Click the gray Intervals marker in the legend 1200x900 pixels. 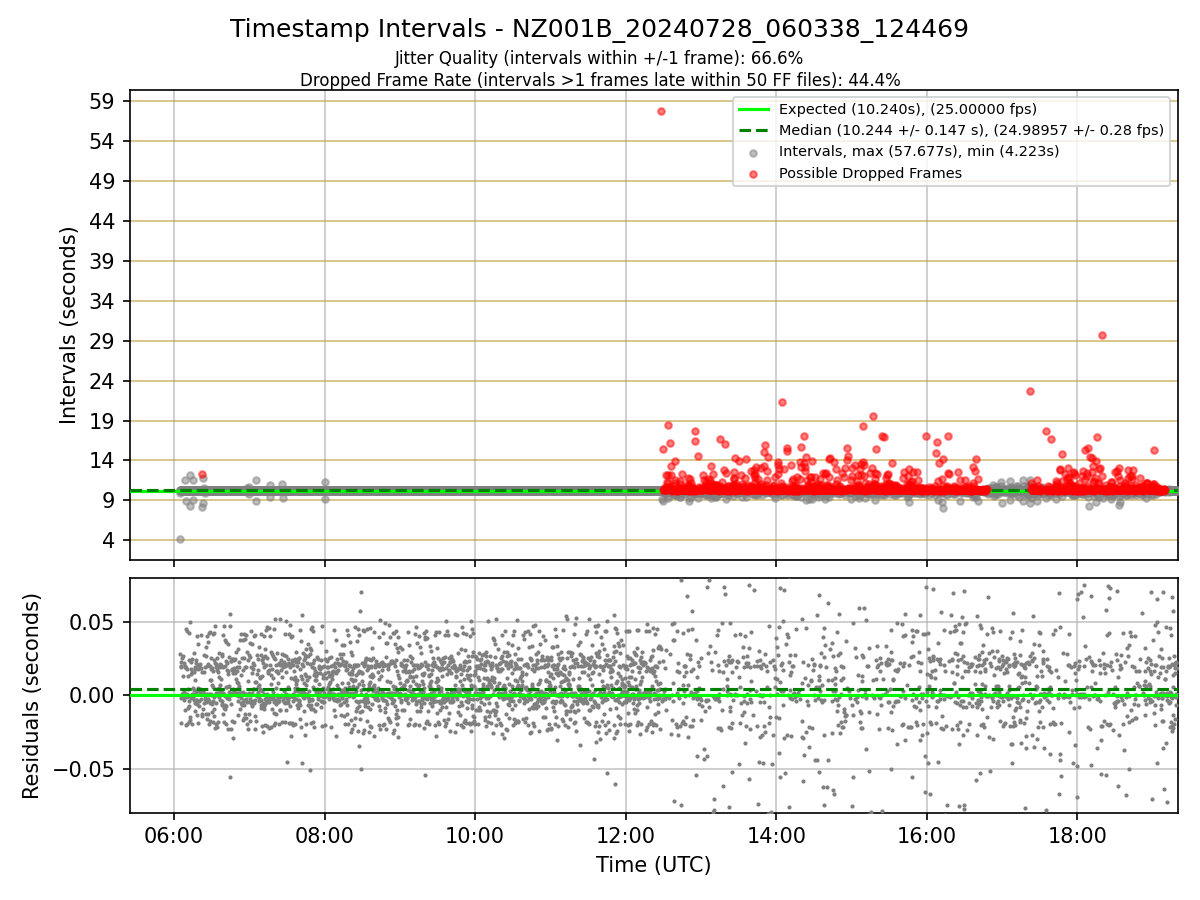(754, 152)
